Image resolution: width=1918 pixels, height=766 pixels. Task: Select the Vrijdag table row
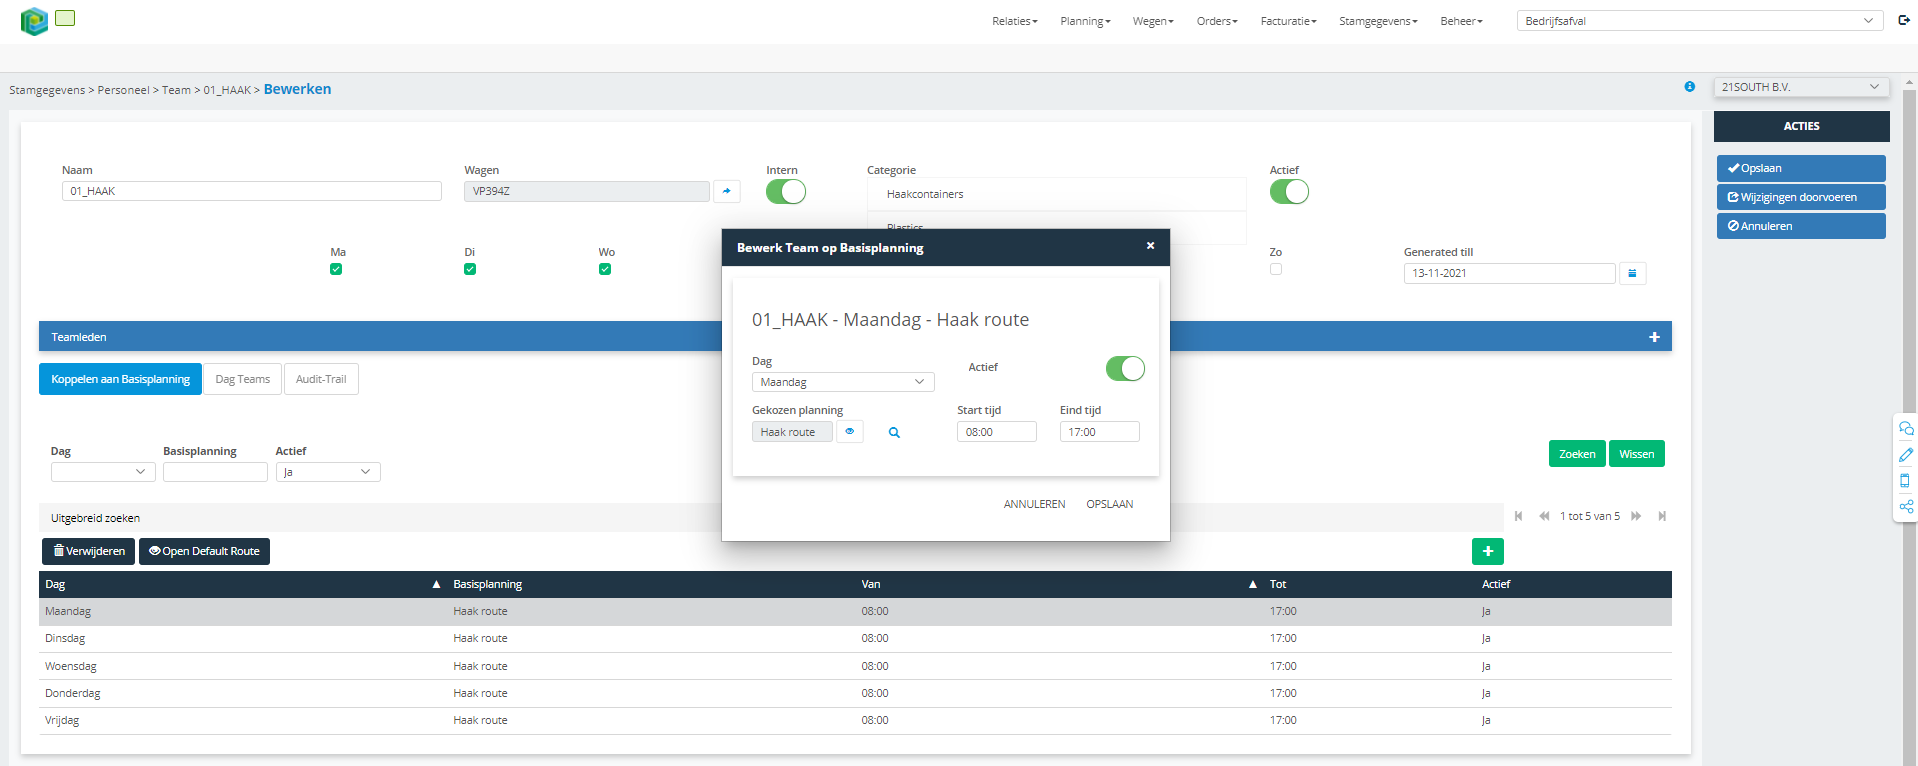click(855, 720)
